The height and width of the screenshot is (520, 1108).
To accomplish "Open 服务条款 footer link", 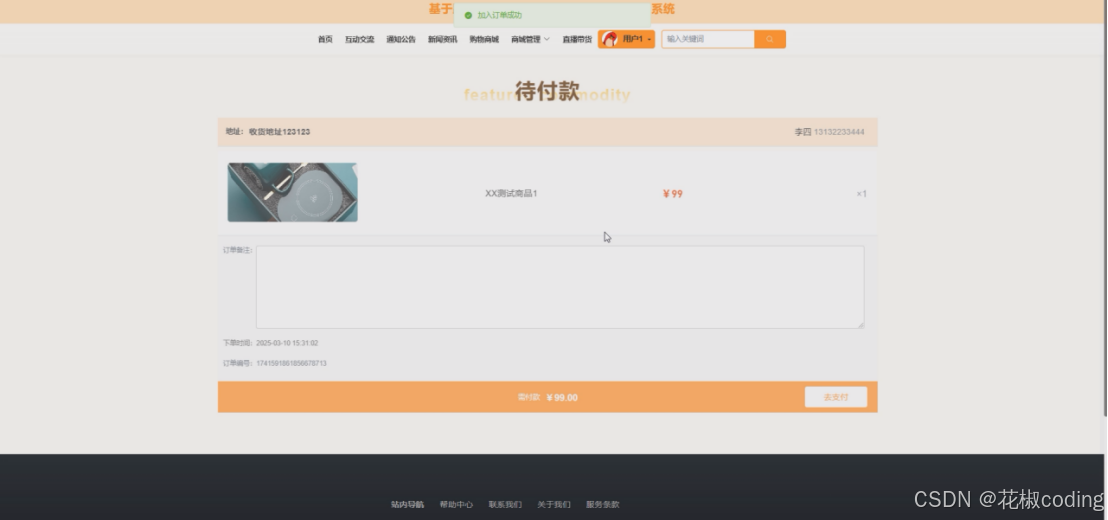I will (x=602, y=504).
